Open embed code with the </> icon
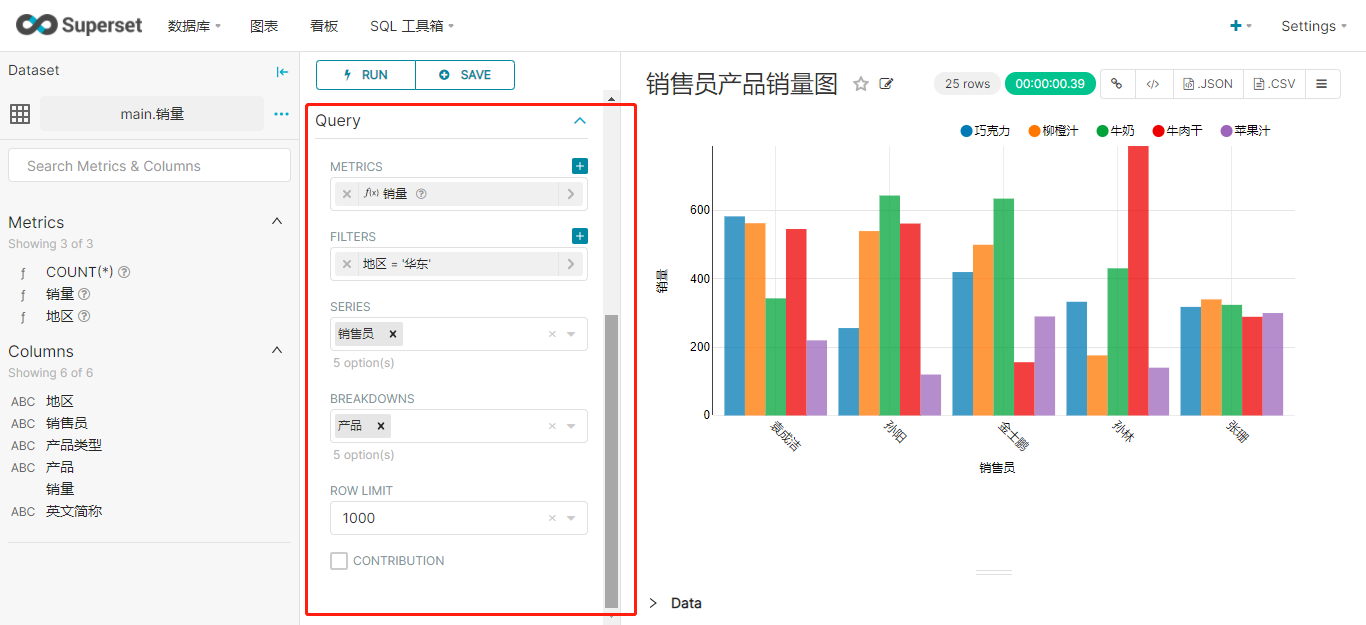The height and width of the screenshot is (625, 1366). [x=1153, y=83]
